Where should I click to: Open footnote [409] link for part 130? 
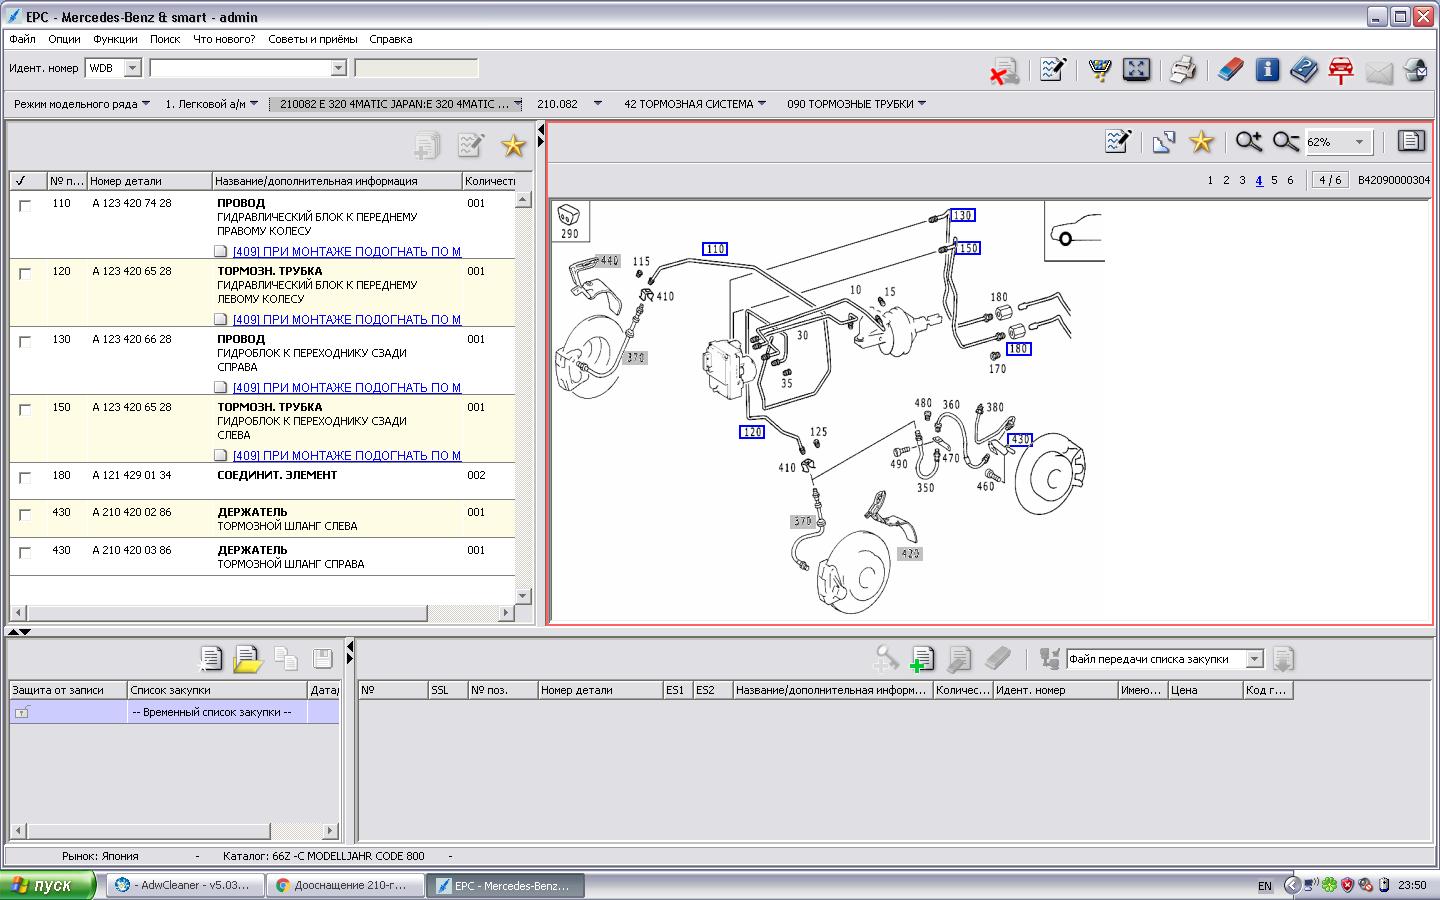(x=347, y=388)
